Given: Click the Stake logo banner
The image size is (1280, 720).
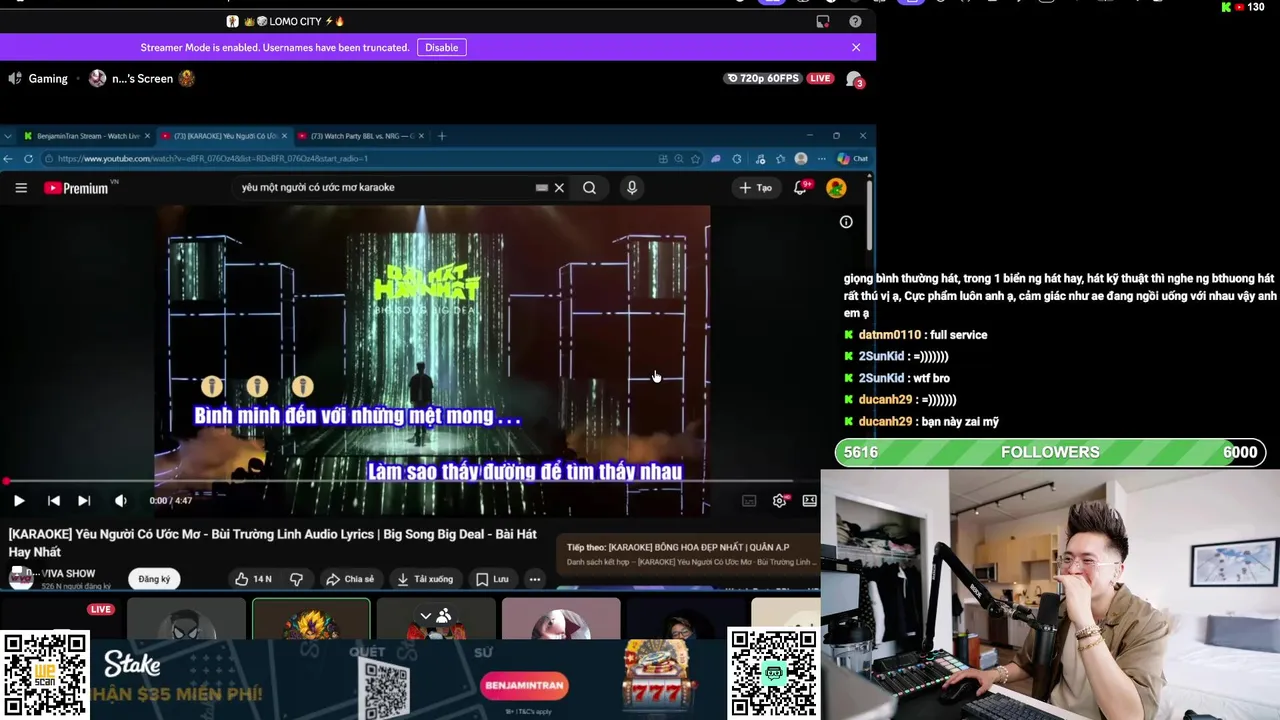Looking at the screenshot, I should (132, 664).
